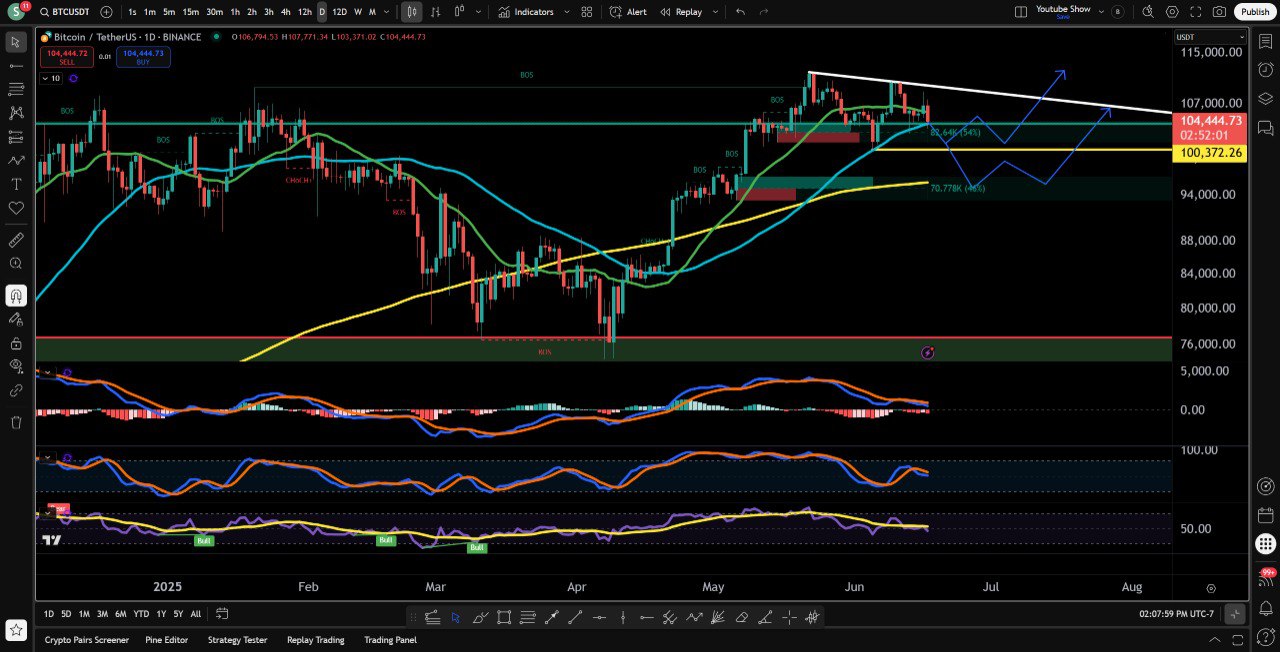Start bar Replay mode
1280x652 pixels.
click(681, 12)
